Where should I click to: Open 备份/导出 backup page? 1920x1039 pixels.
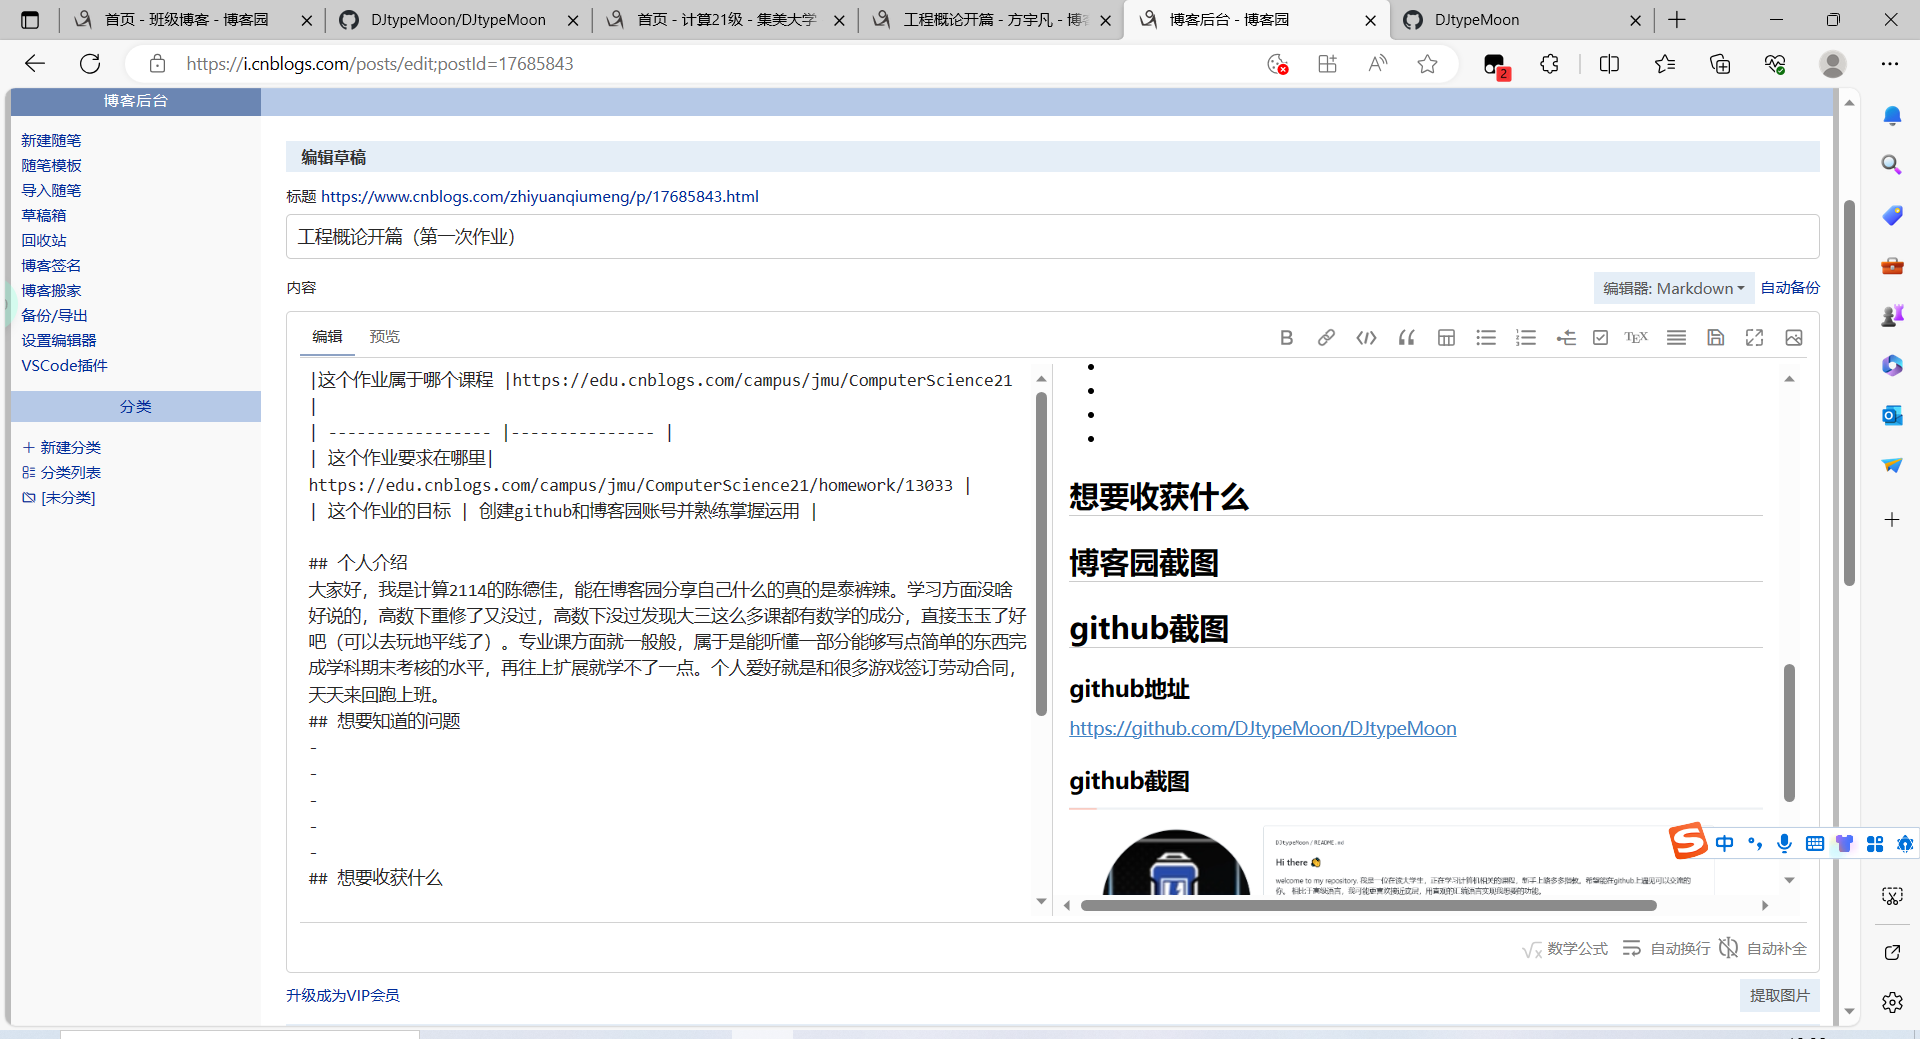[x=54, y=316]
